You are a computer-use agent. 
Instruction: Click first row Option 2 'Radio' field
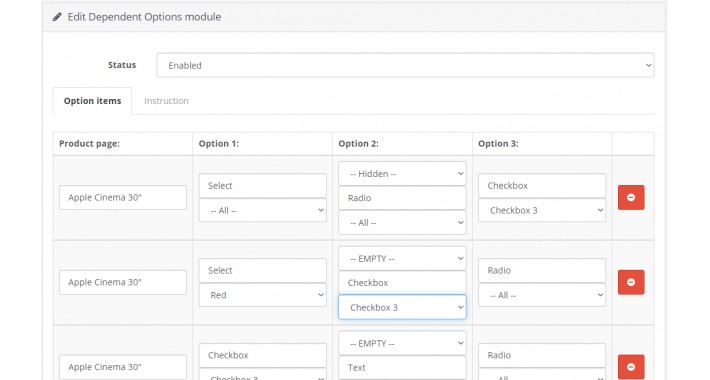402,198
